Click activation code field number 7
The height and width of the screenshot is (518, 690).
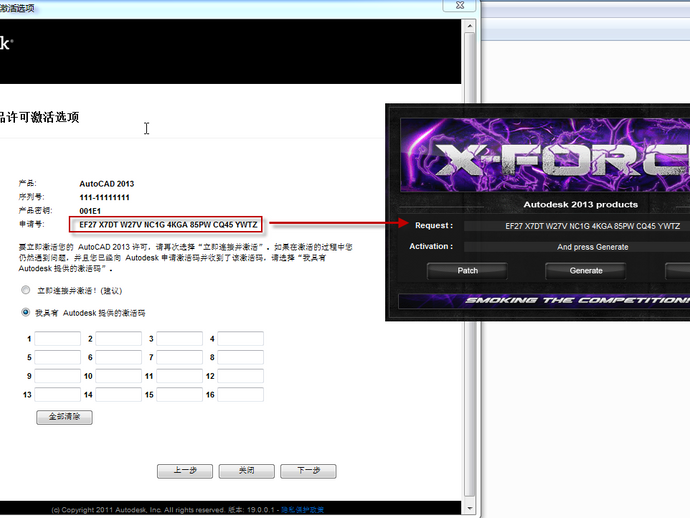[180, 357]
